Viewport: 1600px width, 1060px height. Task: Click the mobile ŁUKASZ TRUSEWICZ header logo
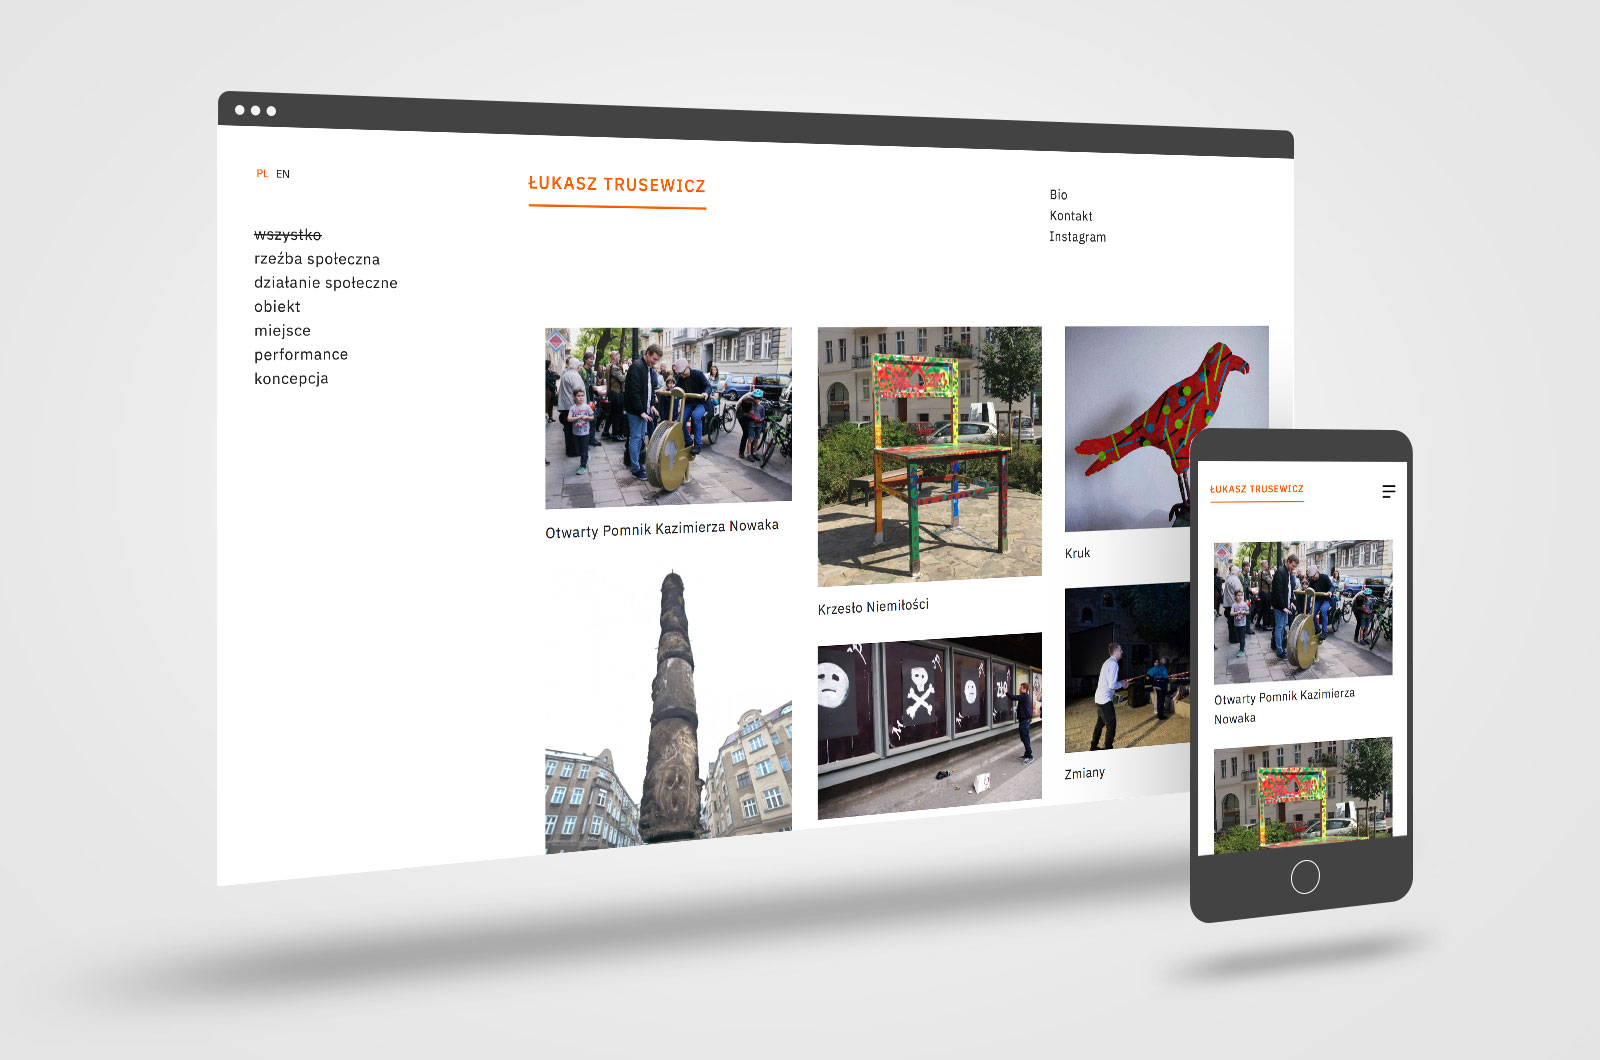(1256, 489)
